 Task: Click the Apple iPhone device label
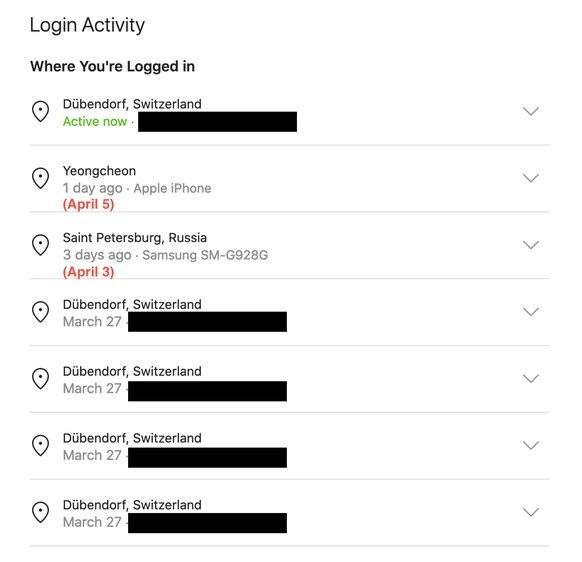(x=172, y=188)
